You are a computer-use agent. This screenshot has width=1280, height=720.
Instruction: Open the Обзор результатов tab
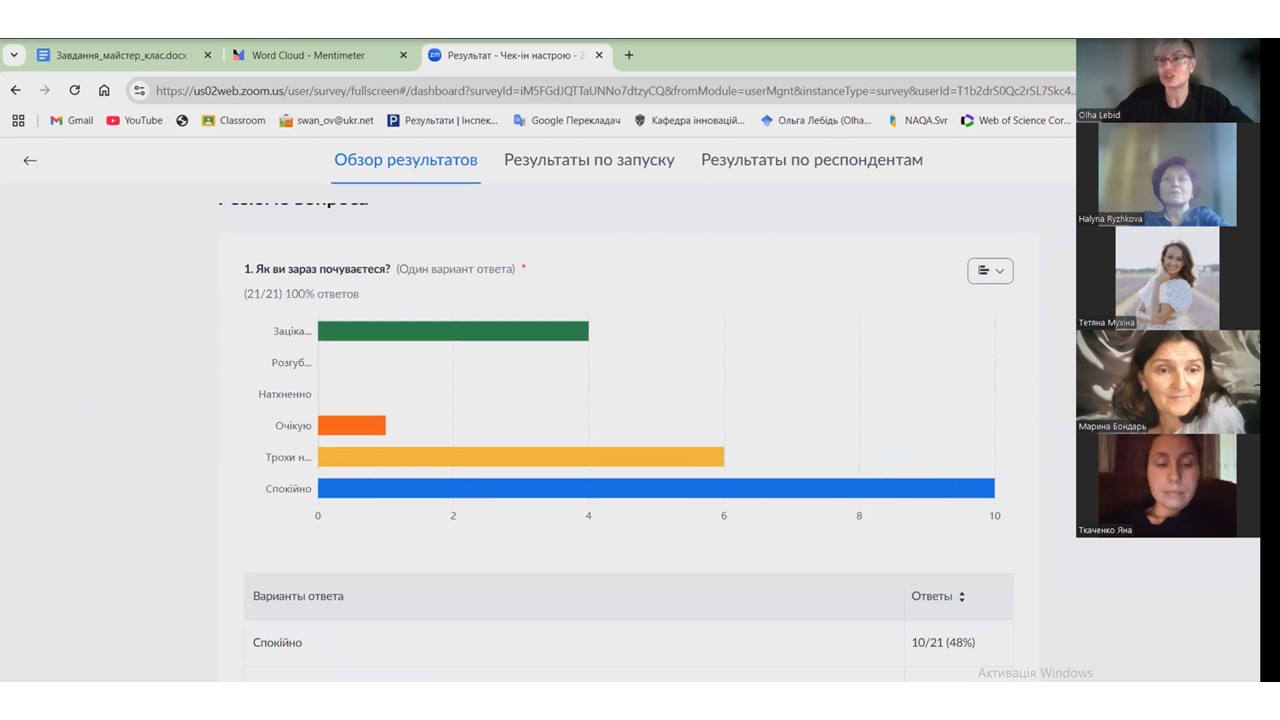click(406, 160)
